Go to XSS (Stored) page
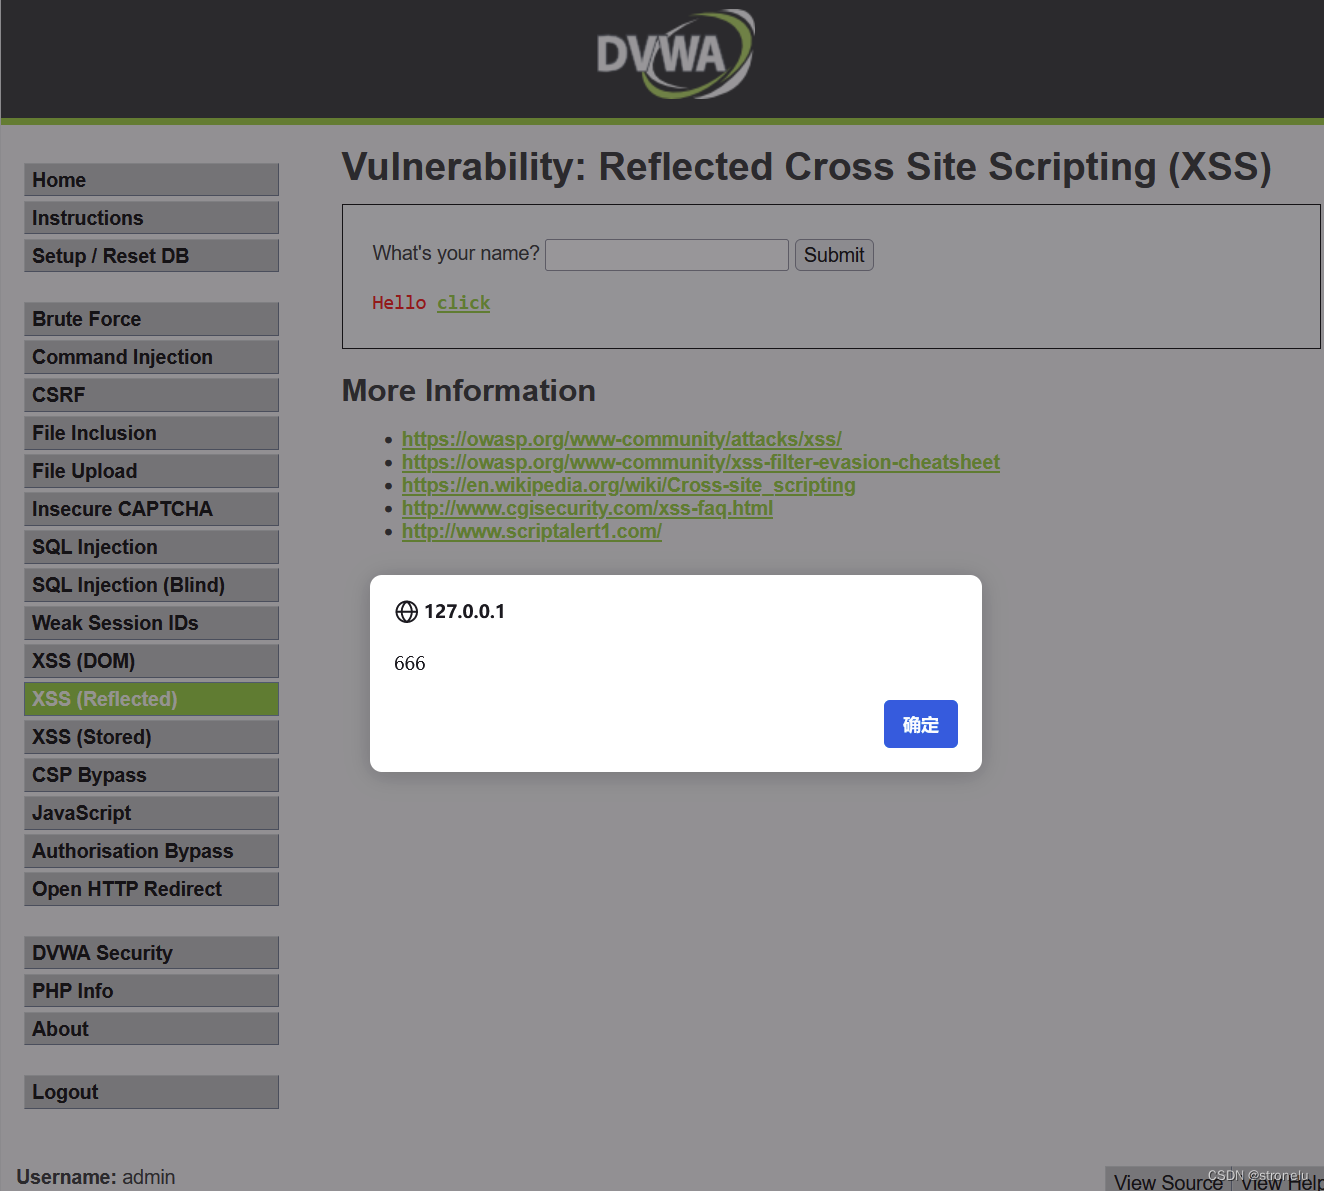Screen dimensions: 1324x1191 pyautogui.click(x=151, y=737)
